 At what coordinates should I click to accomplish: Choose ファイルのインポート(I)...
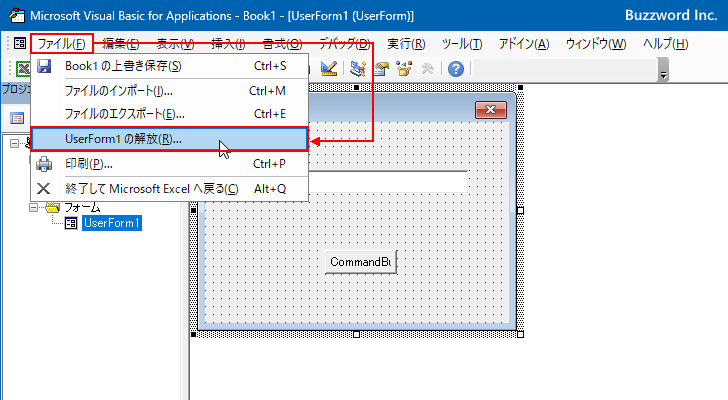tap(169, 90)
